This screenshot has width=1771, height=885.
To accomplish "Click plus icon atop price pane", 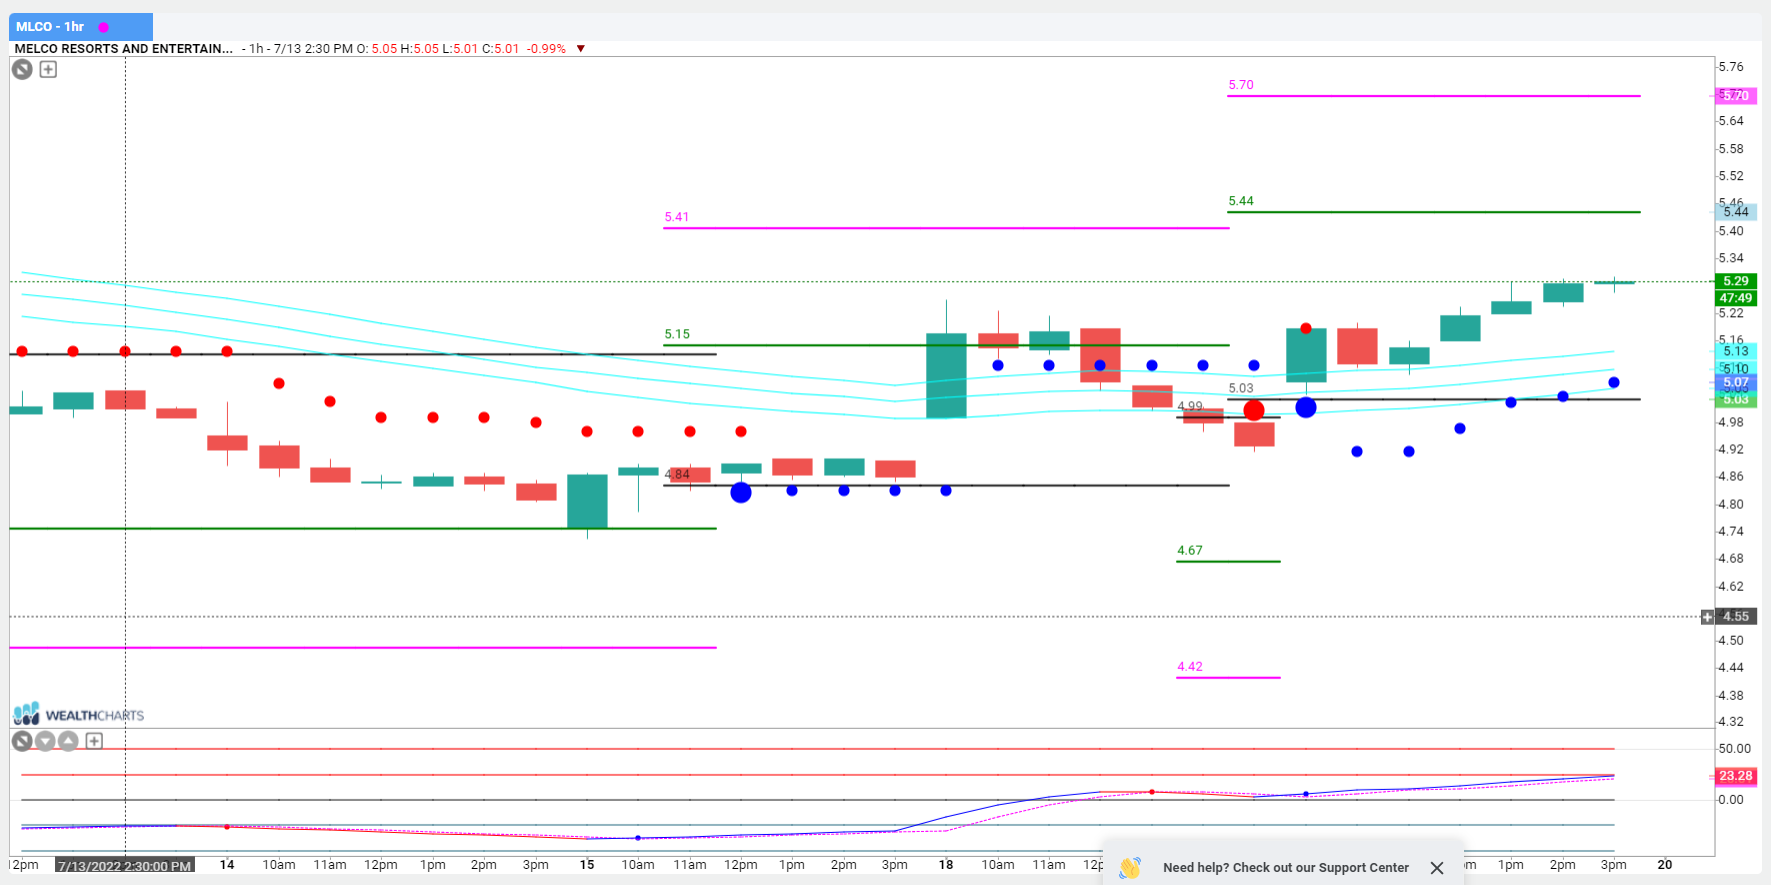I will click(x=48, y=69).
